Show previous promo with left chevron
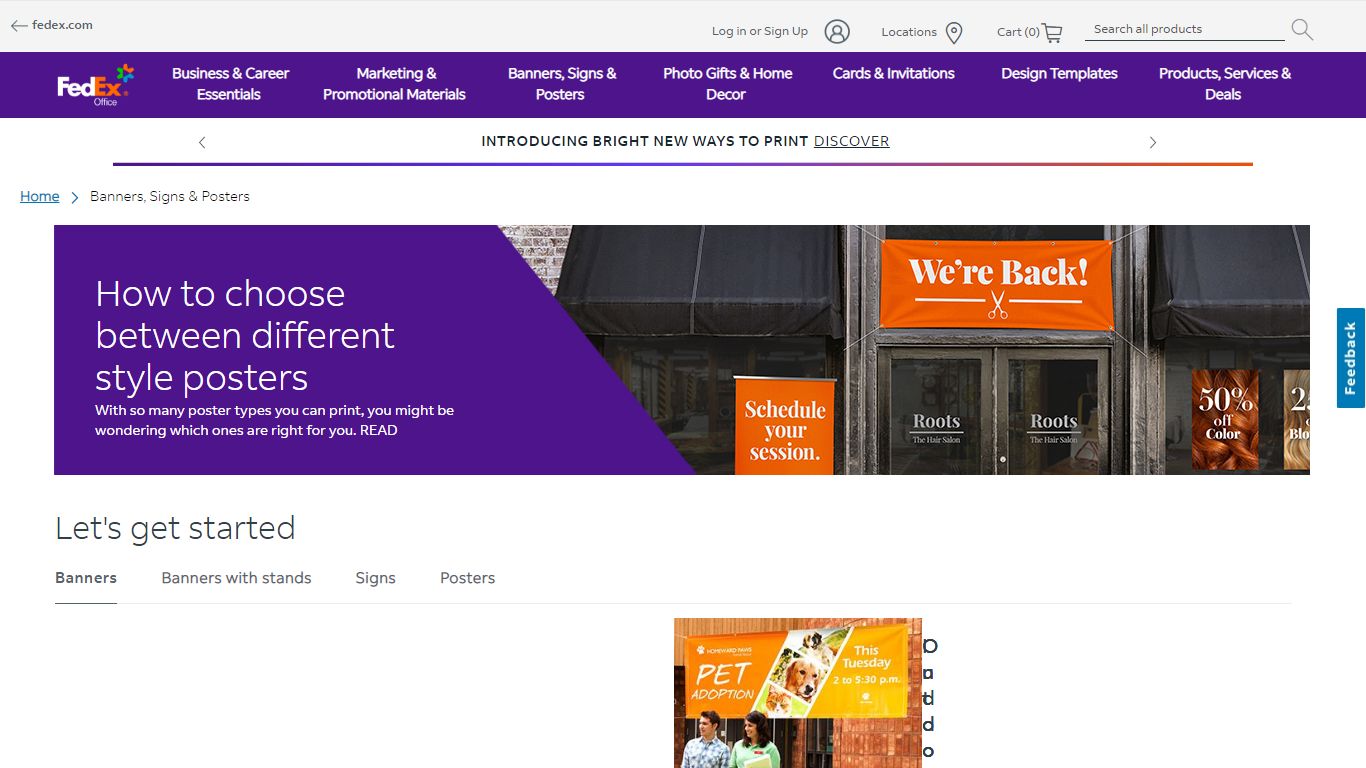 point(202,142)
